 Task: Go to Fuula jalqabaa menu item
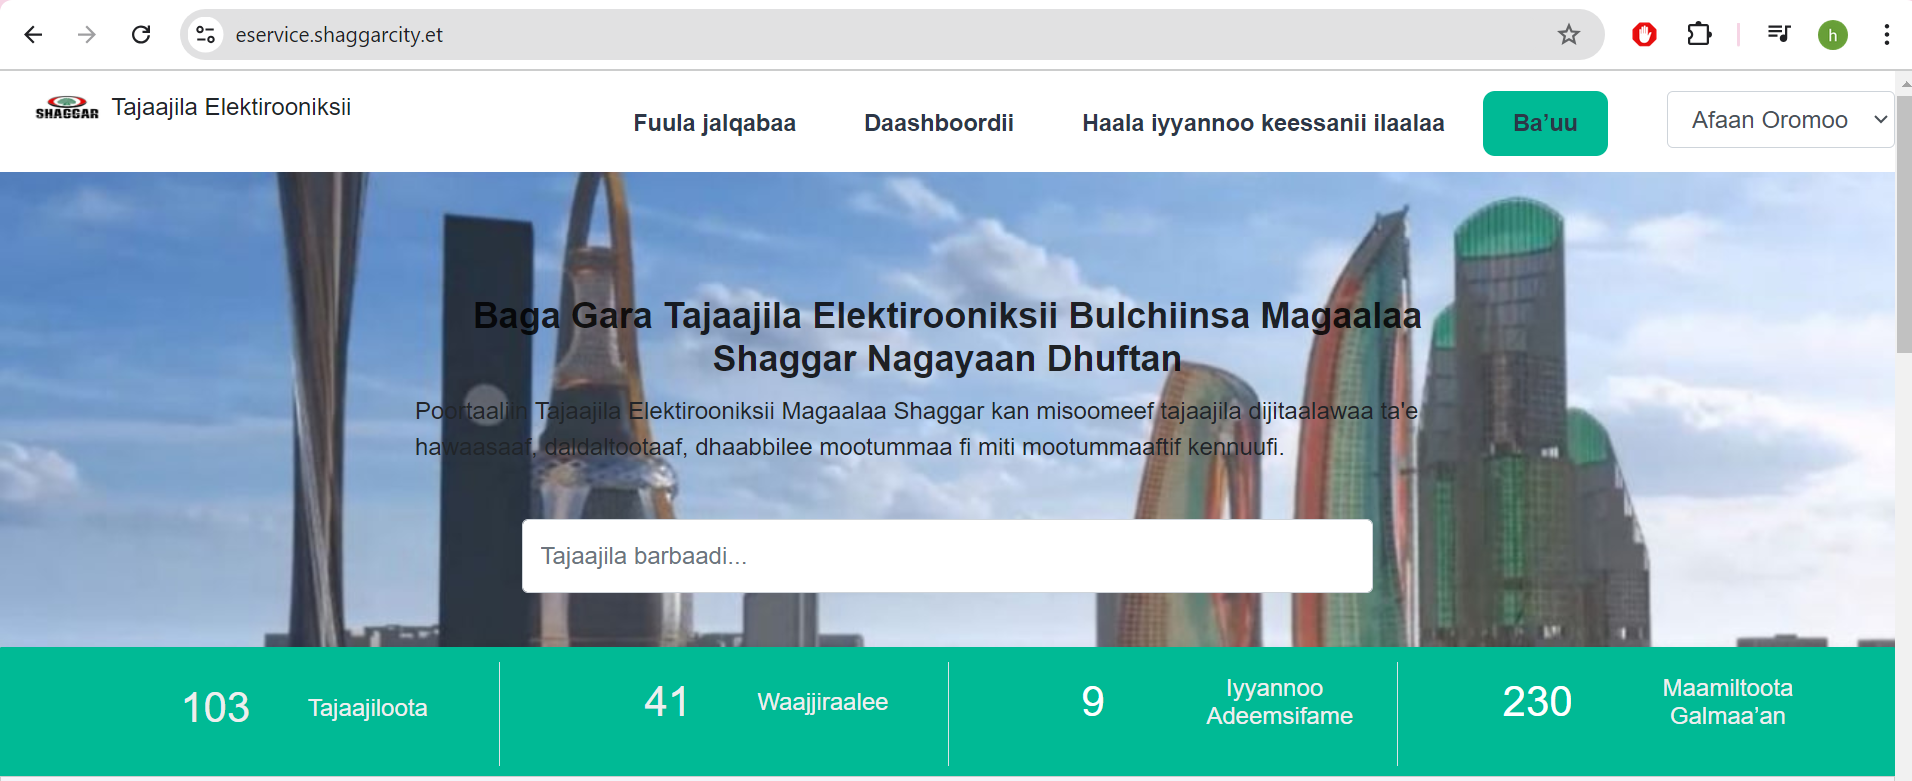(x=714, y=123)
